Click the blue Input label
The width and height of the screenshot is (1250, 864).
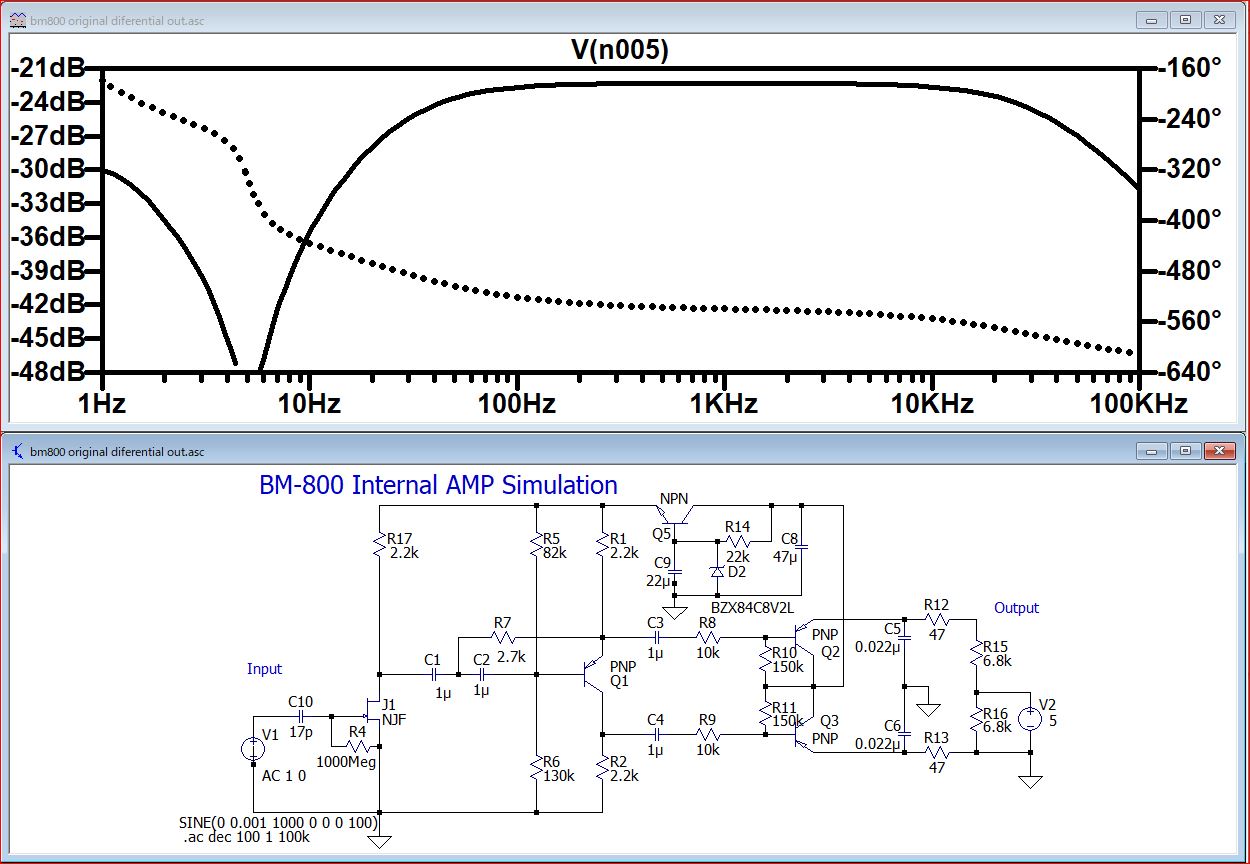coord(265,669)
